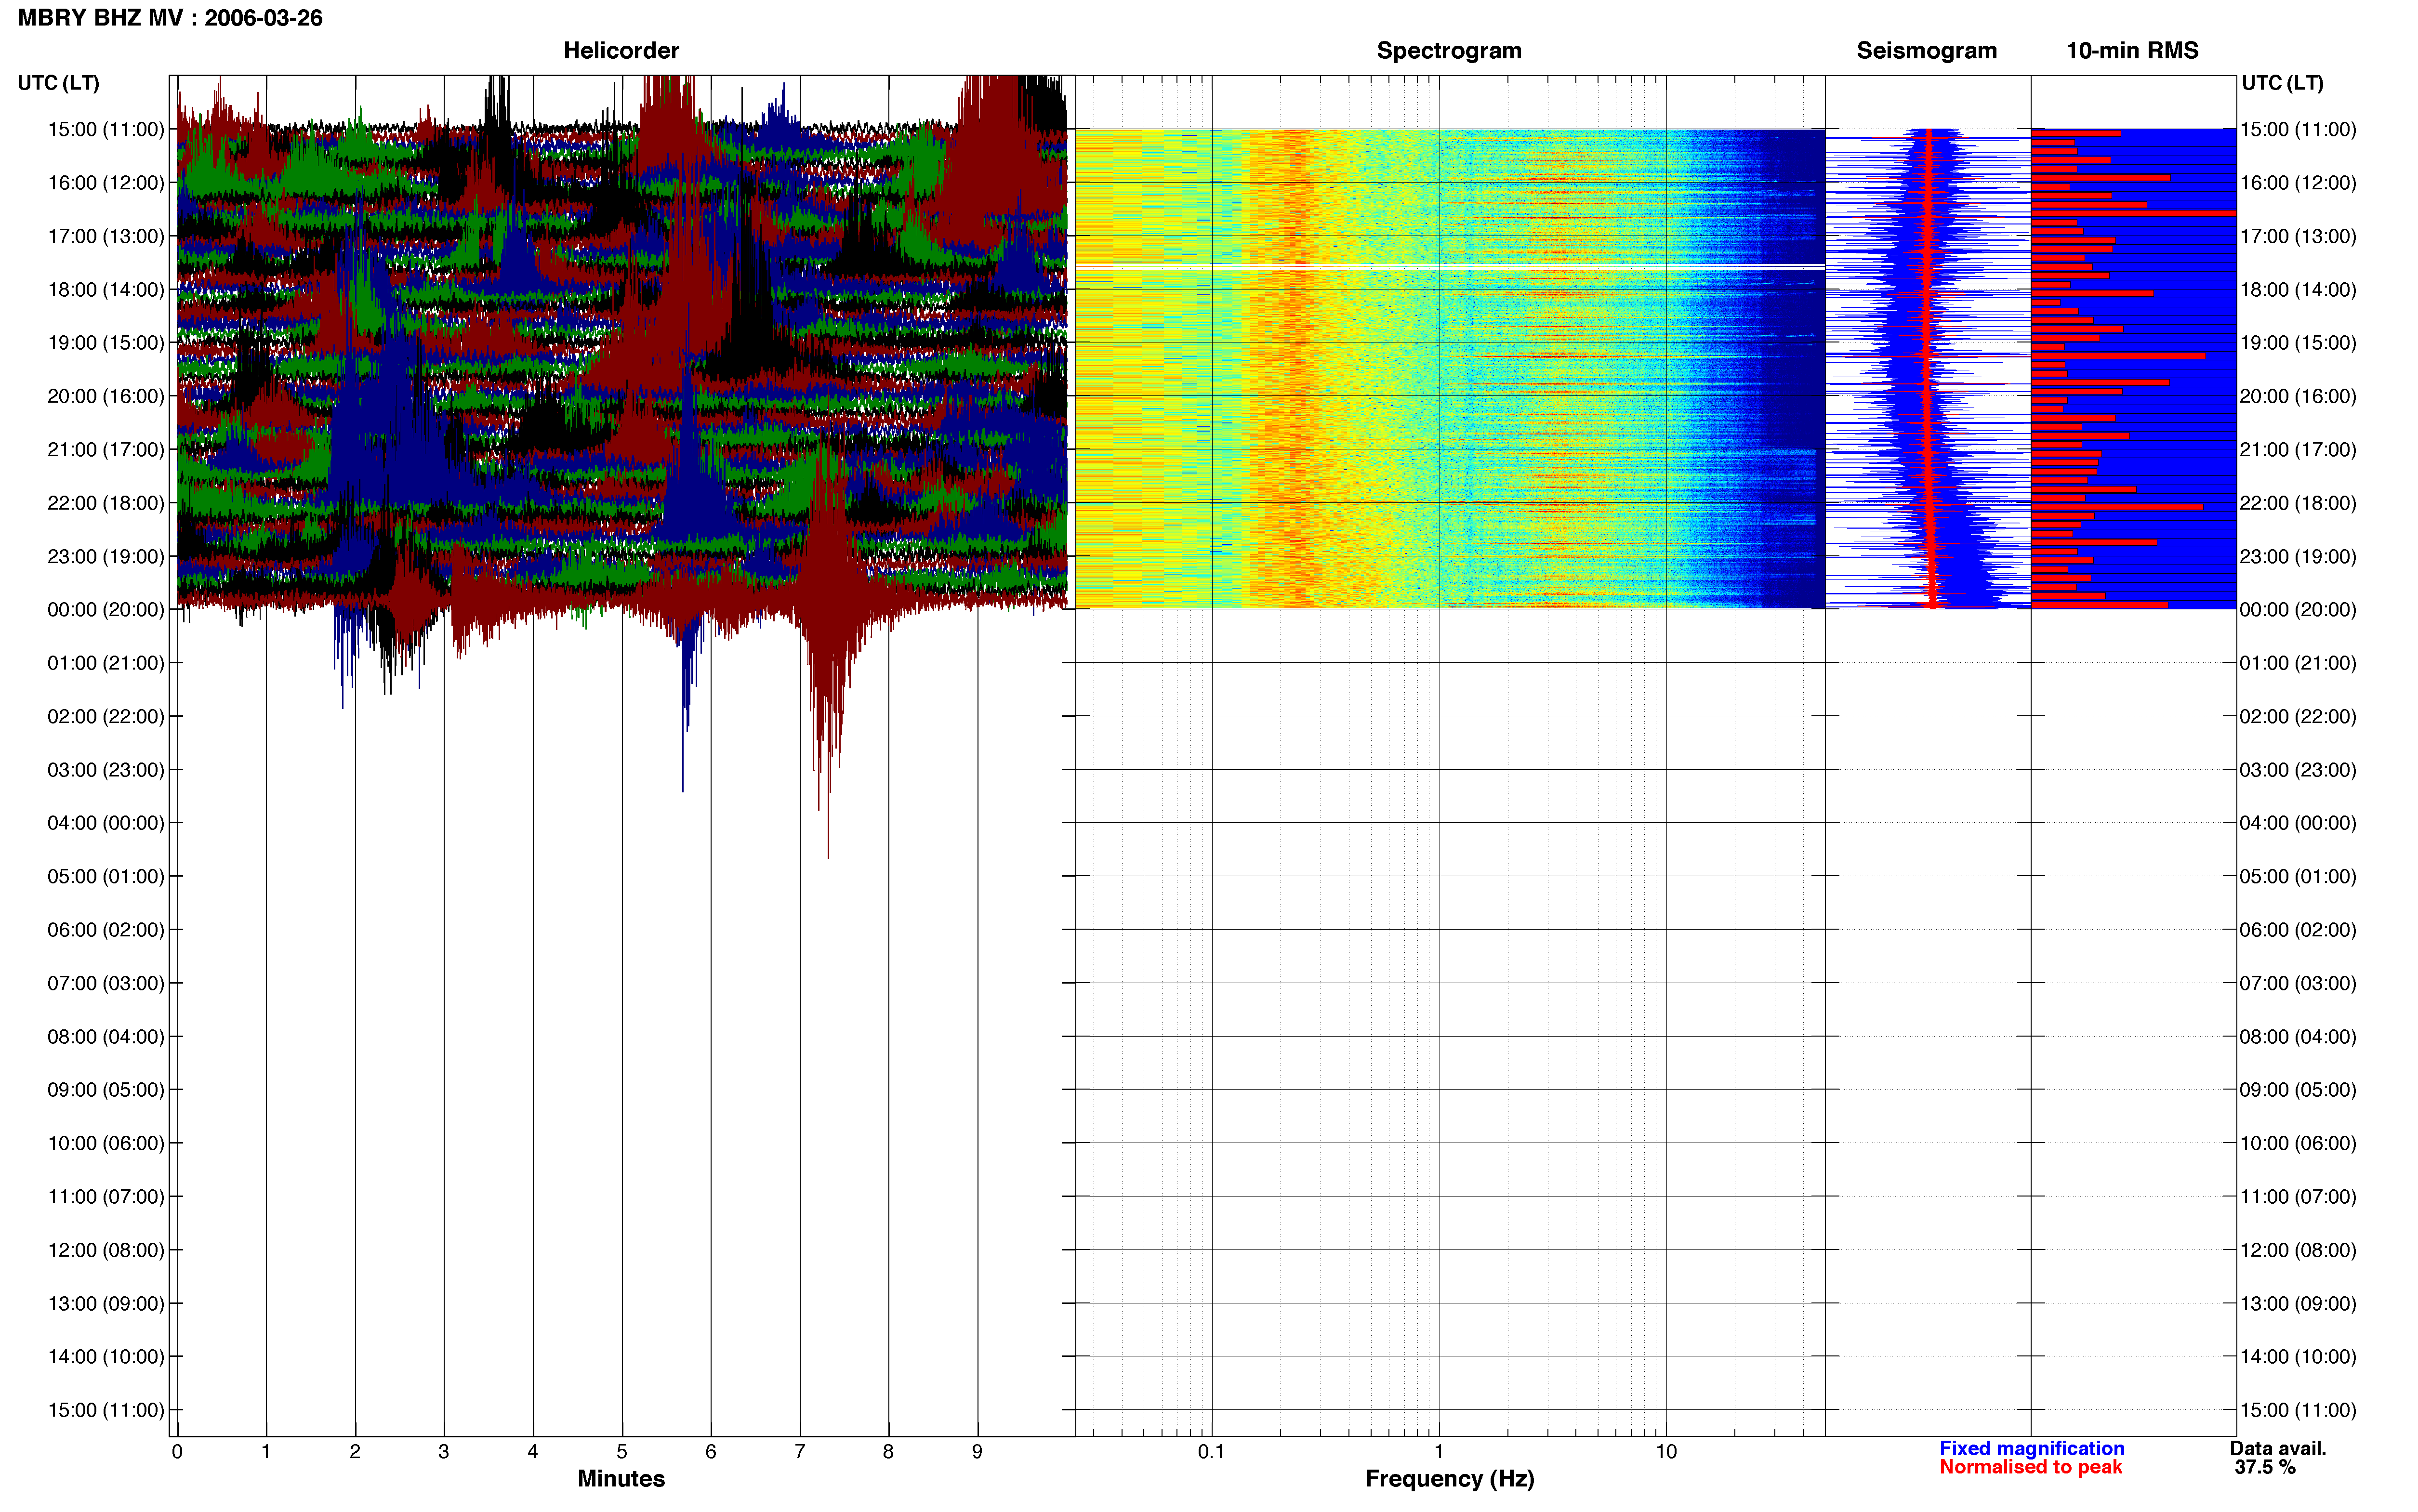Click left-axis label '09:00 (05:00)'
The image size is (2418, 1512).
pos(106,1090)
